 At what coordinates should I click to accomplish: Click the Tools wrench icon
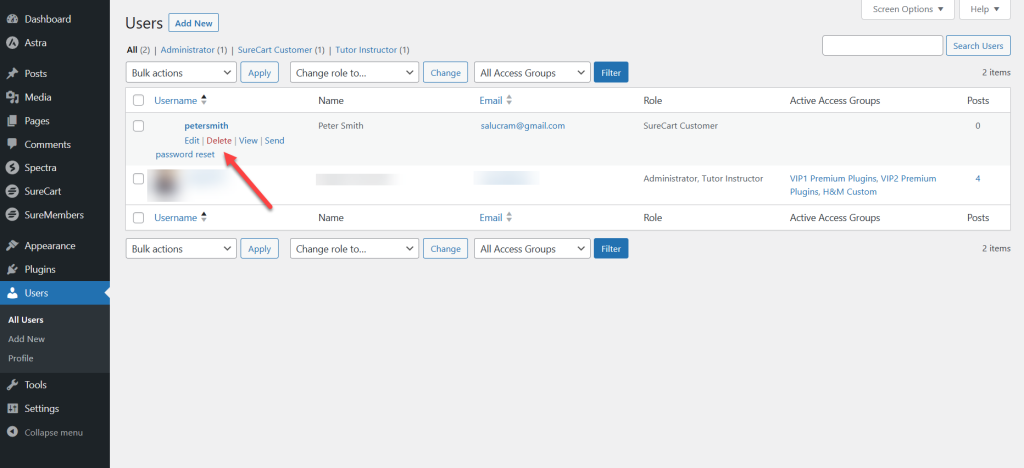coord(12,385)
